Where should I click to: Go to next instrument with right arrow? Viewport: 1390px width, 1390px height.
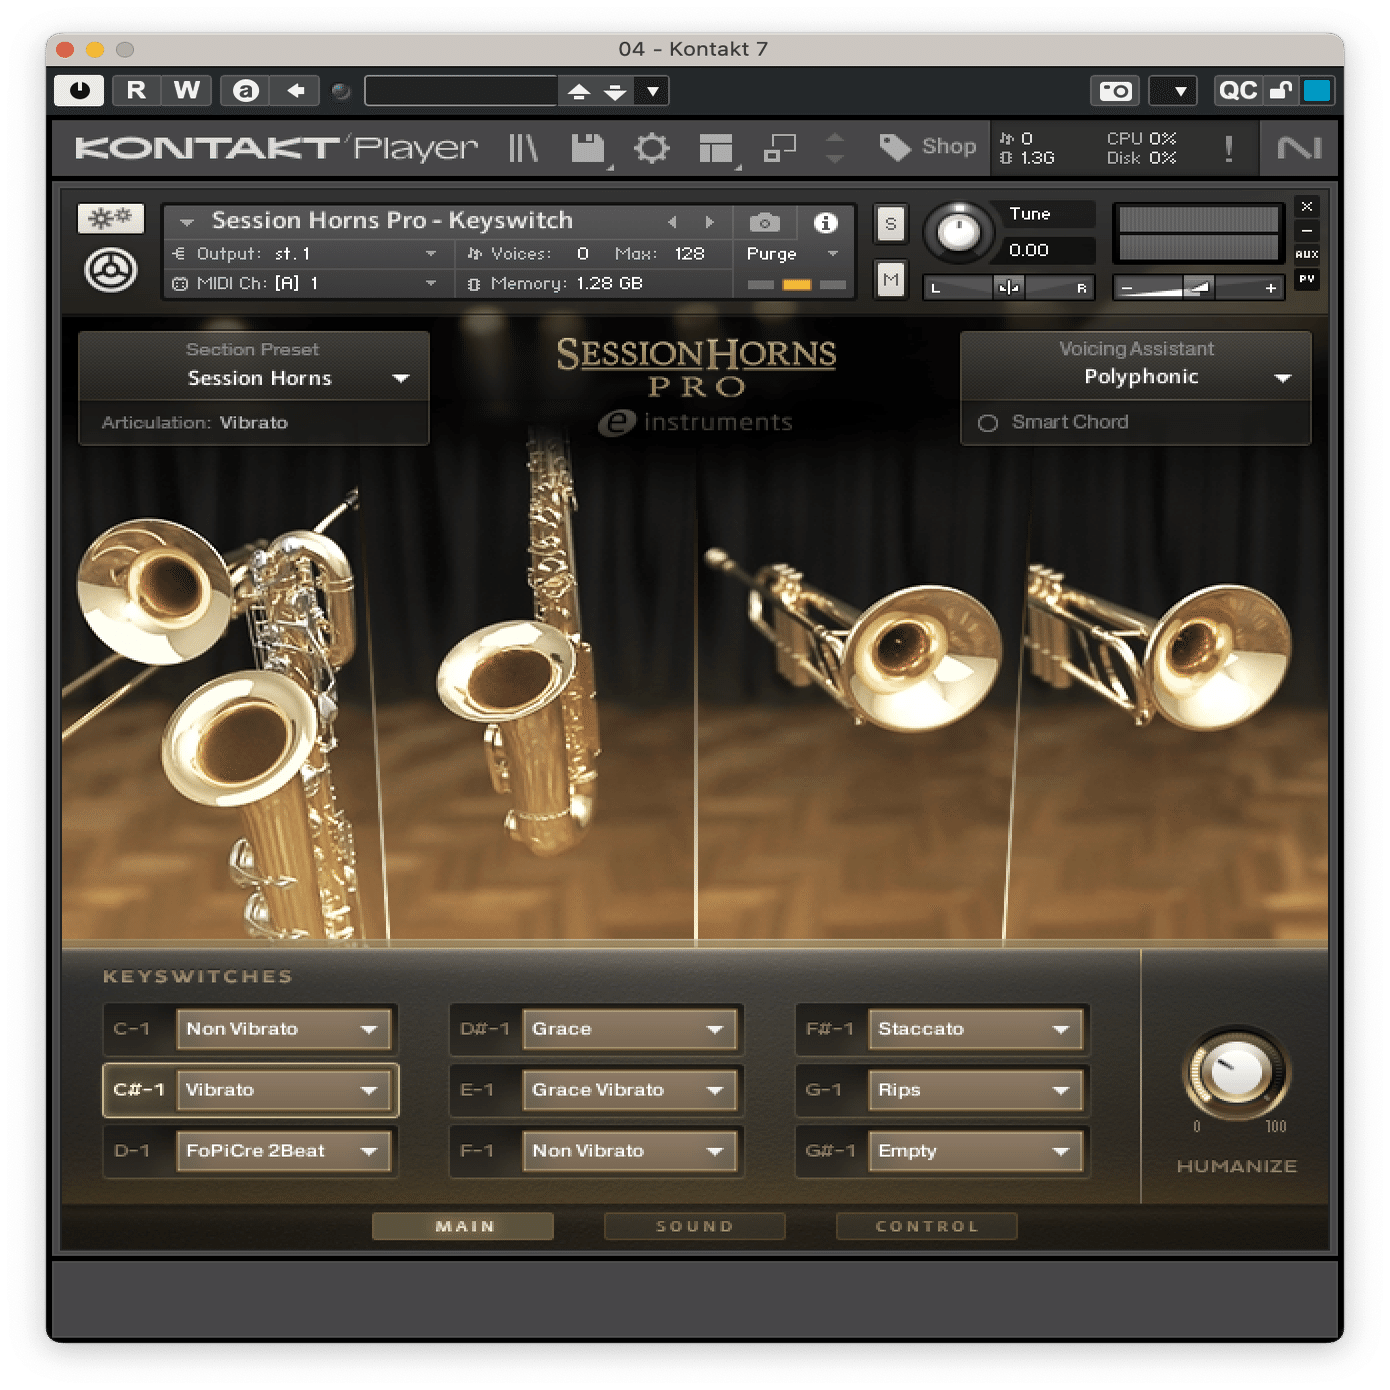click(710, 222)
